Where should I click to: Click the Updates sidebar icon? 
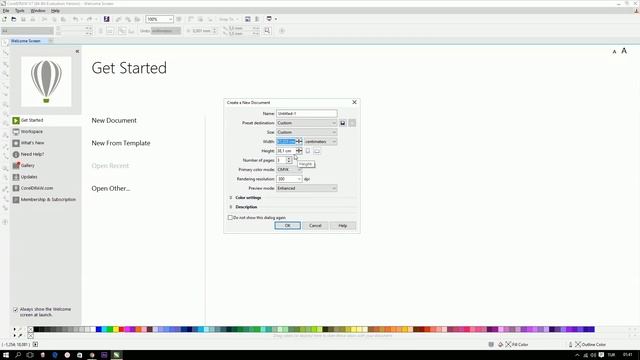(16, 177)
